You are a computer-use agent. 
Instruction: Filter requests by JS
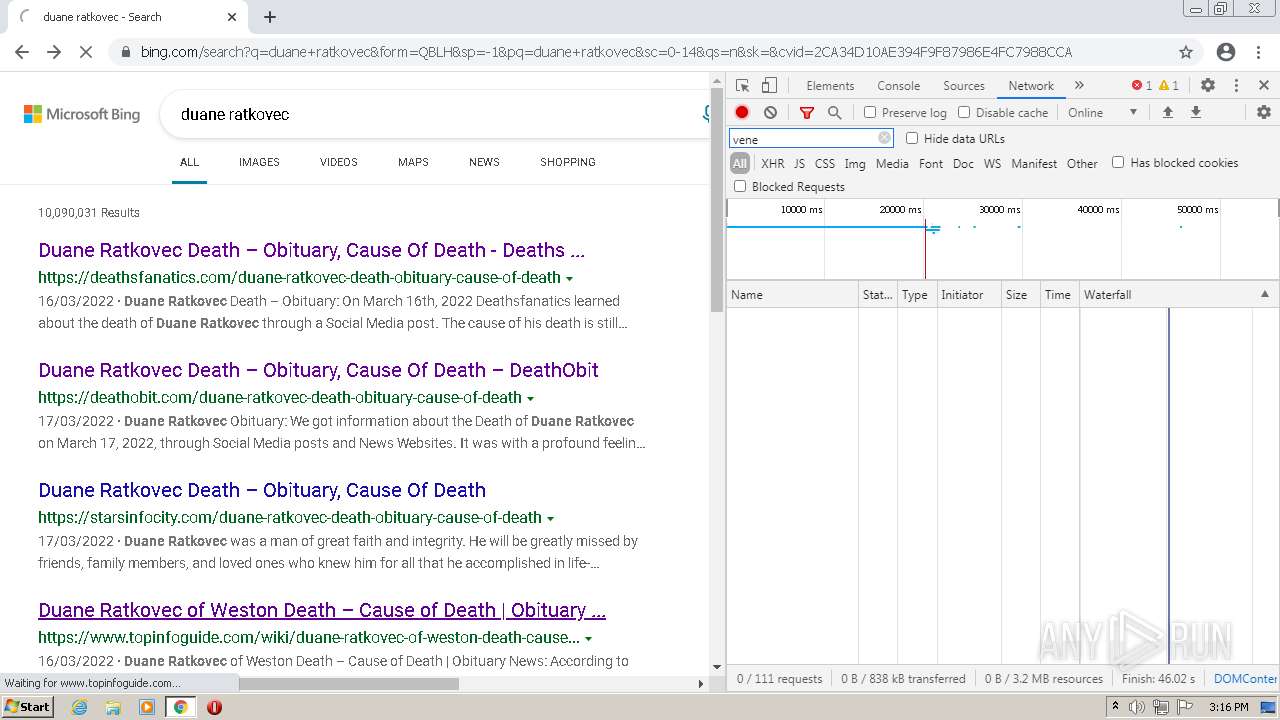tap(799, 163)
